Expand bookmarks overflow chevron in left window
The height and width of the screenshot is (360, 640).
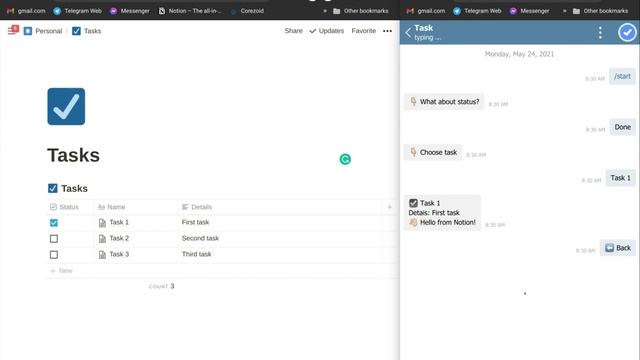coord(325,11)
